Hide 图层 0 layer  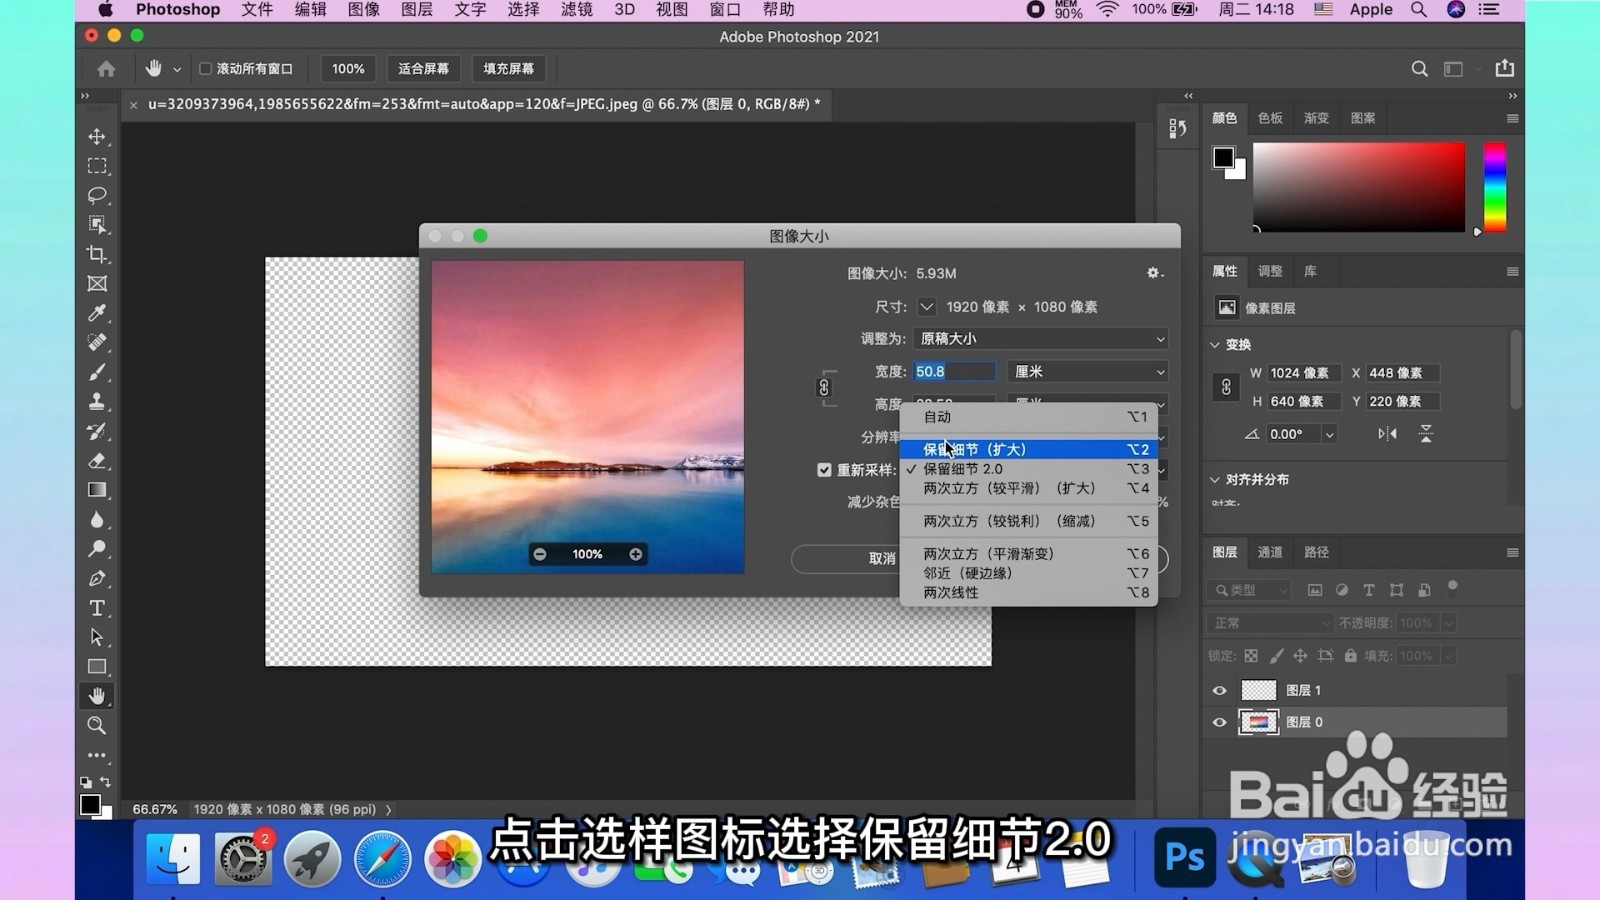(1219, 722)
